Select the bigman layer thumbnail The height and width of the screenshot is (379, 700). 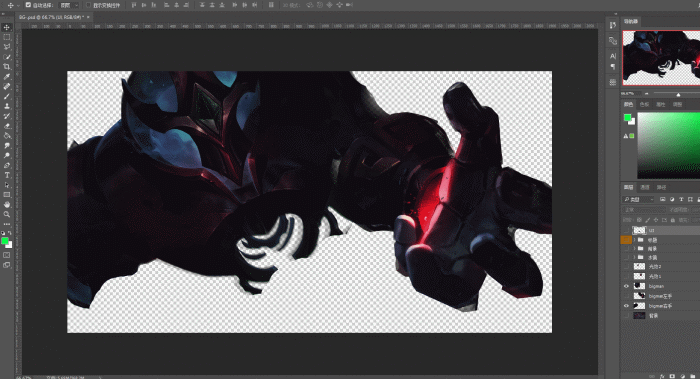639,286
